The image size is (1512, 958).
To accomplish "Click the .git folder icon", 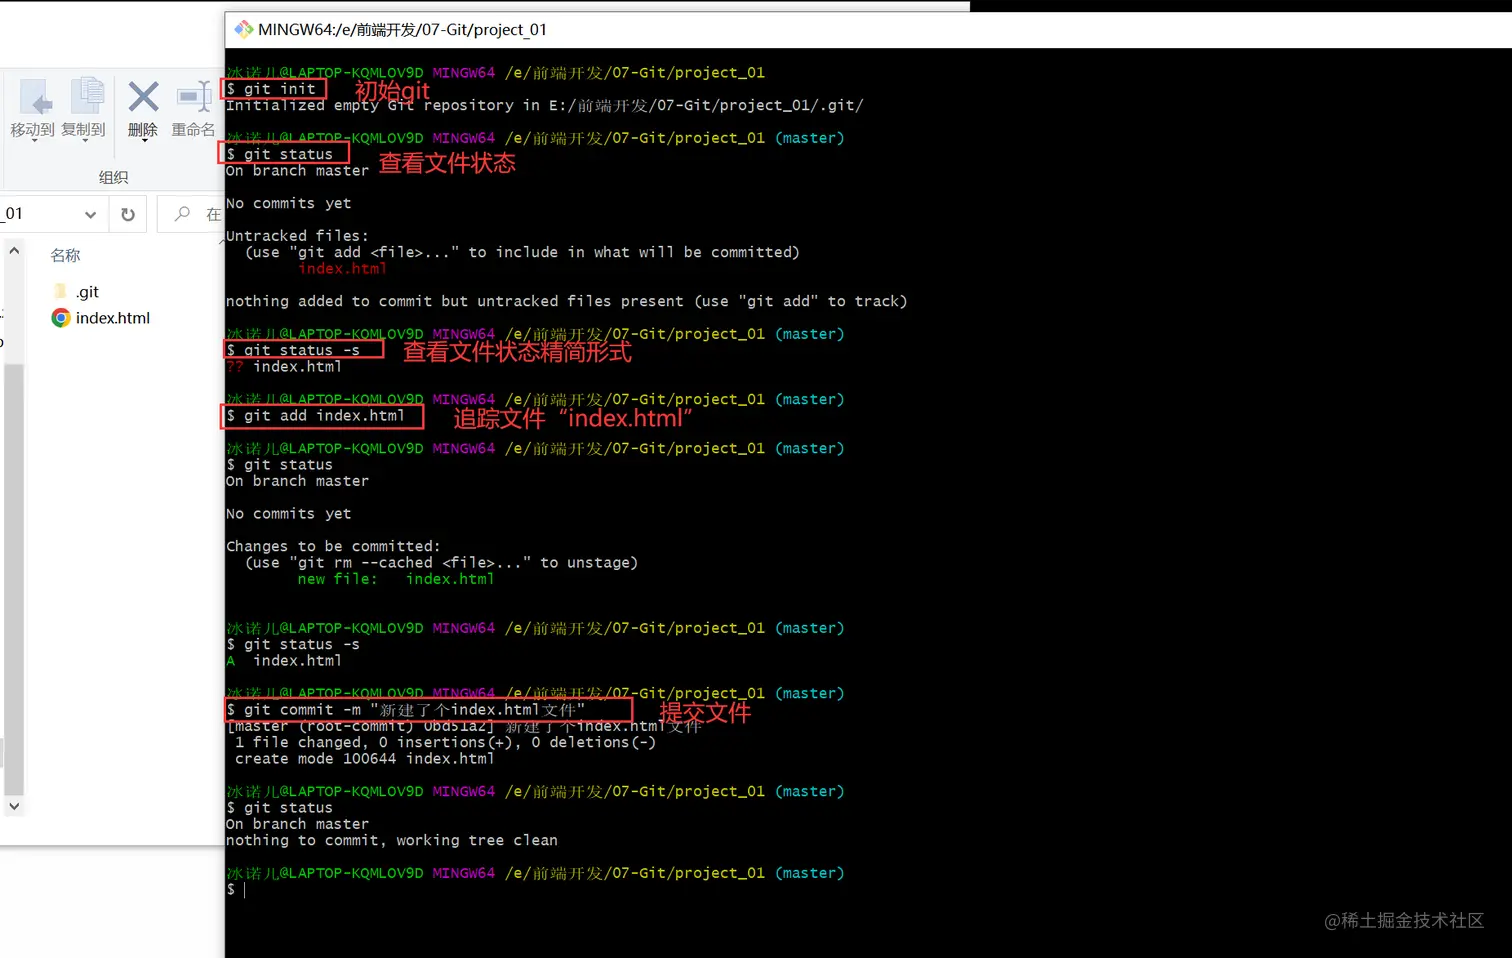I will pos(61,291).
